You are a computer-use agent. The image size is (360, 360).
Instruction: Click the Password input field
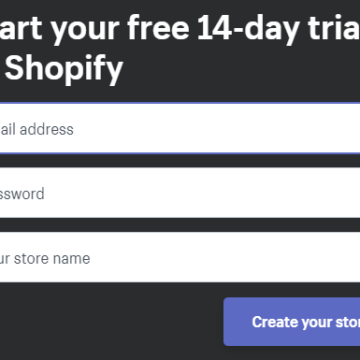180,193
